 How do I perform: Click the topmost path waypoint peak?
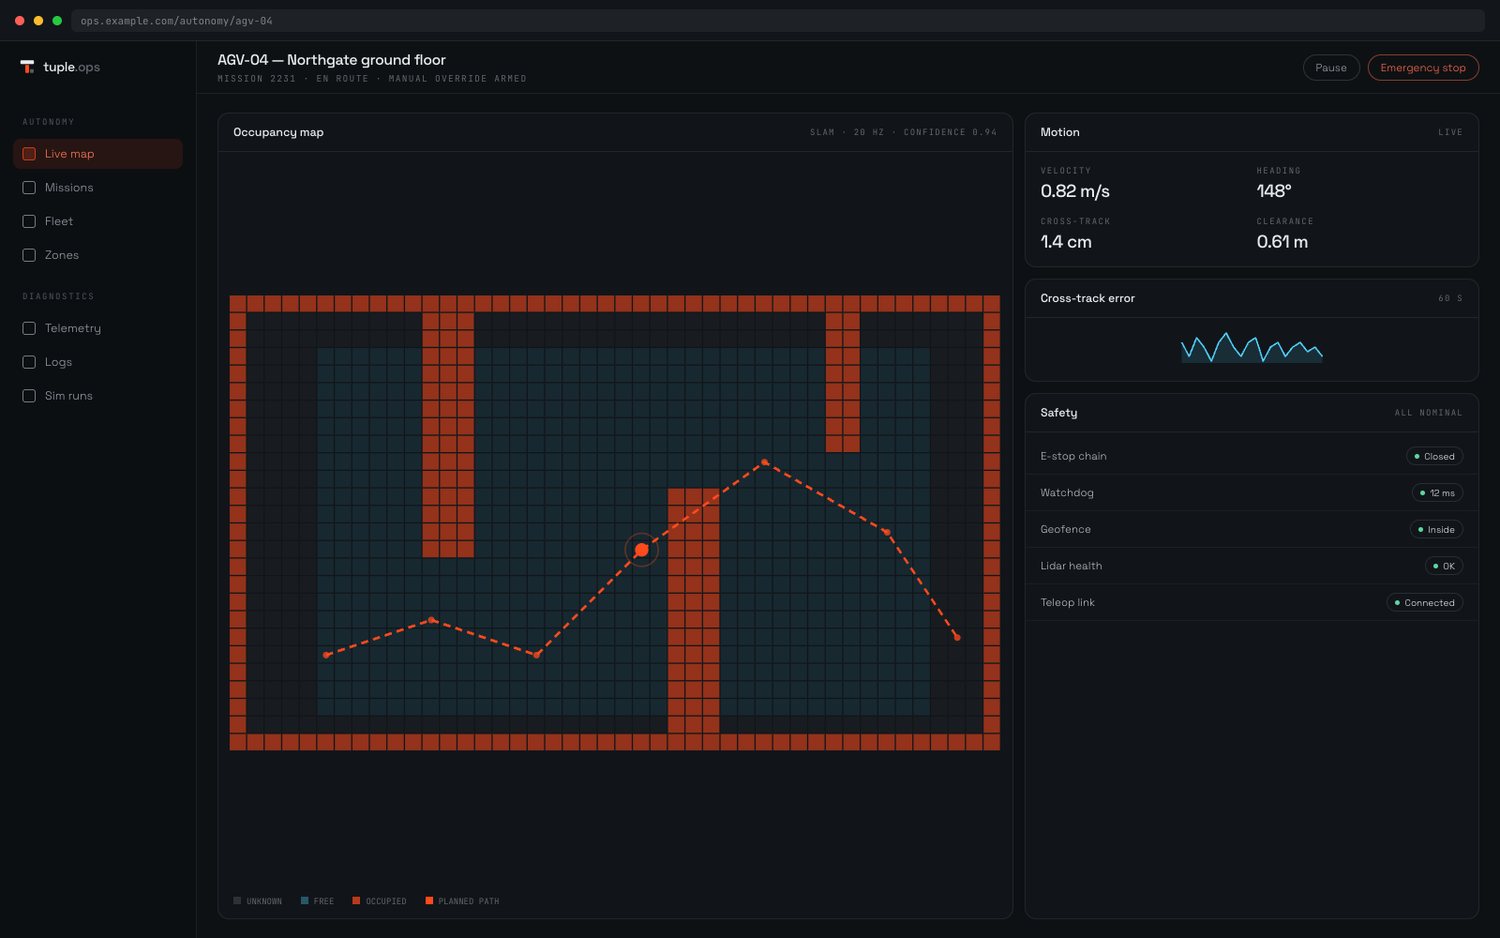[x=765, y=462]
